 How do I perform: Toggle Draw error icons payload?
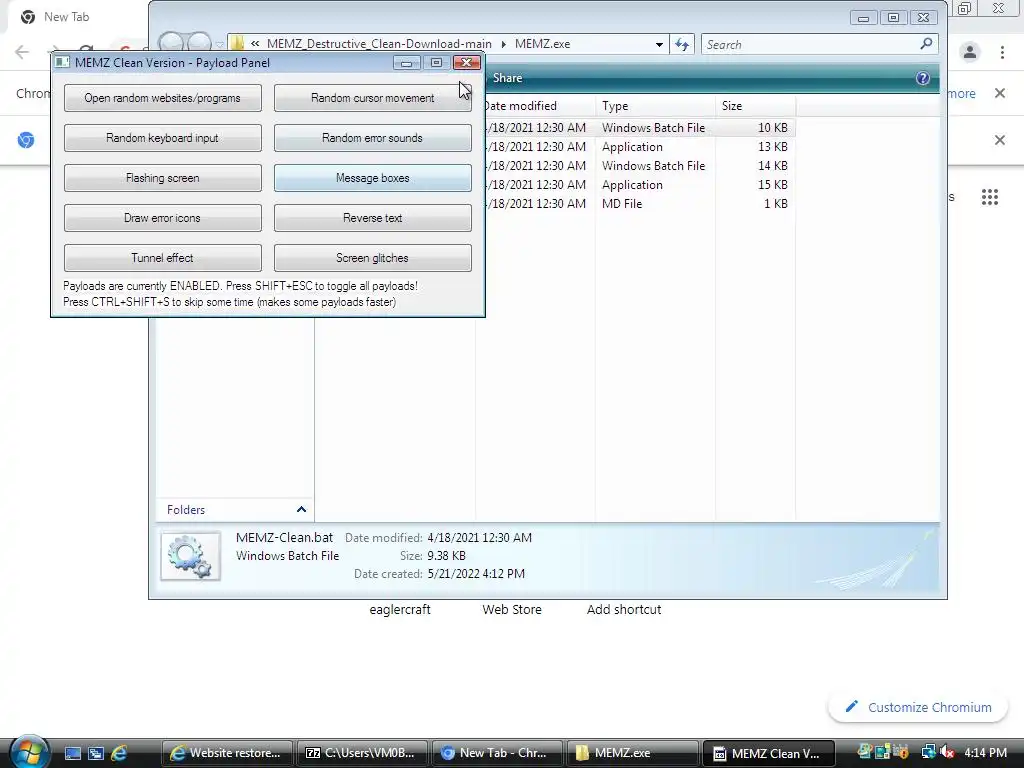[x=163, y=218]
